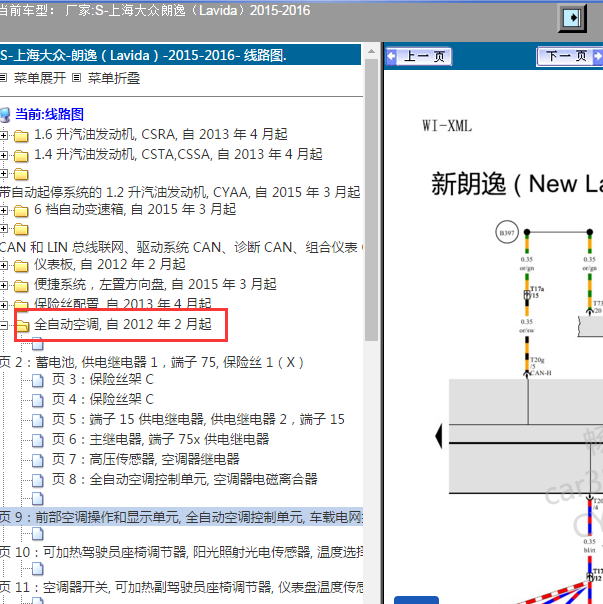Click document icon for 页 7：高压传感器
The width and height of the screenshot is (603, 604).
tap(37, 460)
